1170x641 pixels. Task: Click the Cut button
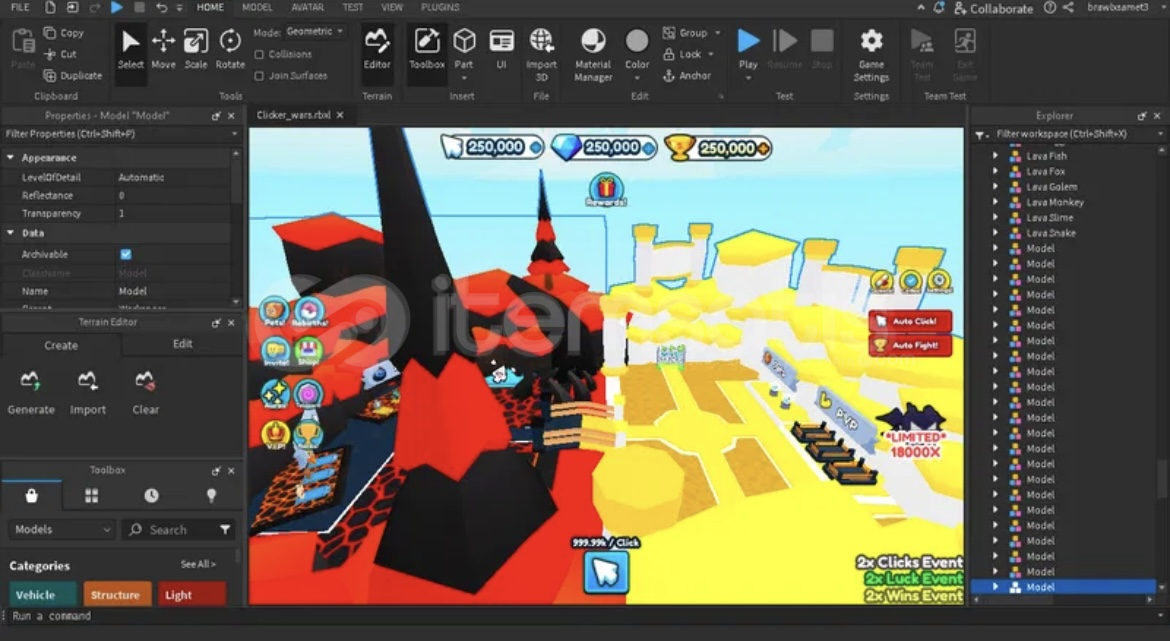(60, 54)
